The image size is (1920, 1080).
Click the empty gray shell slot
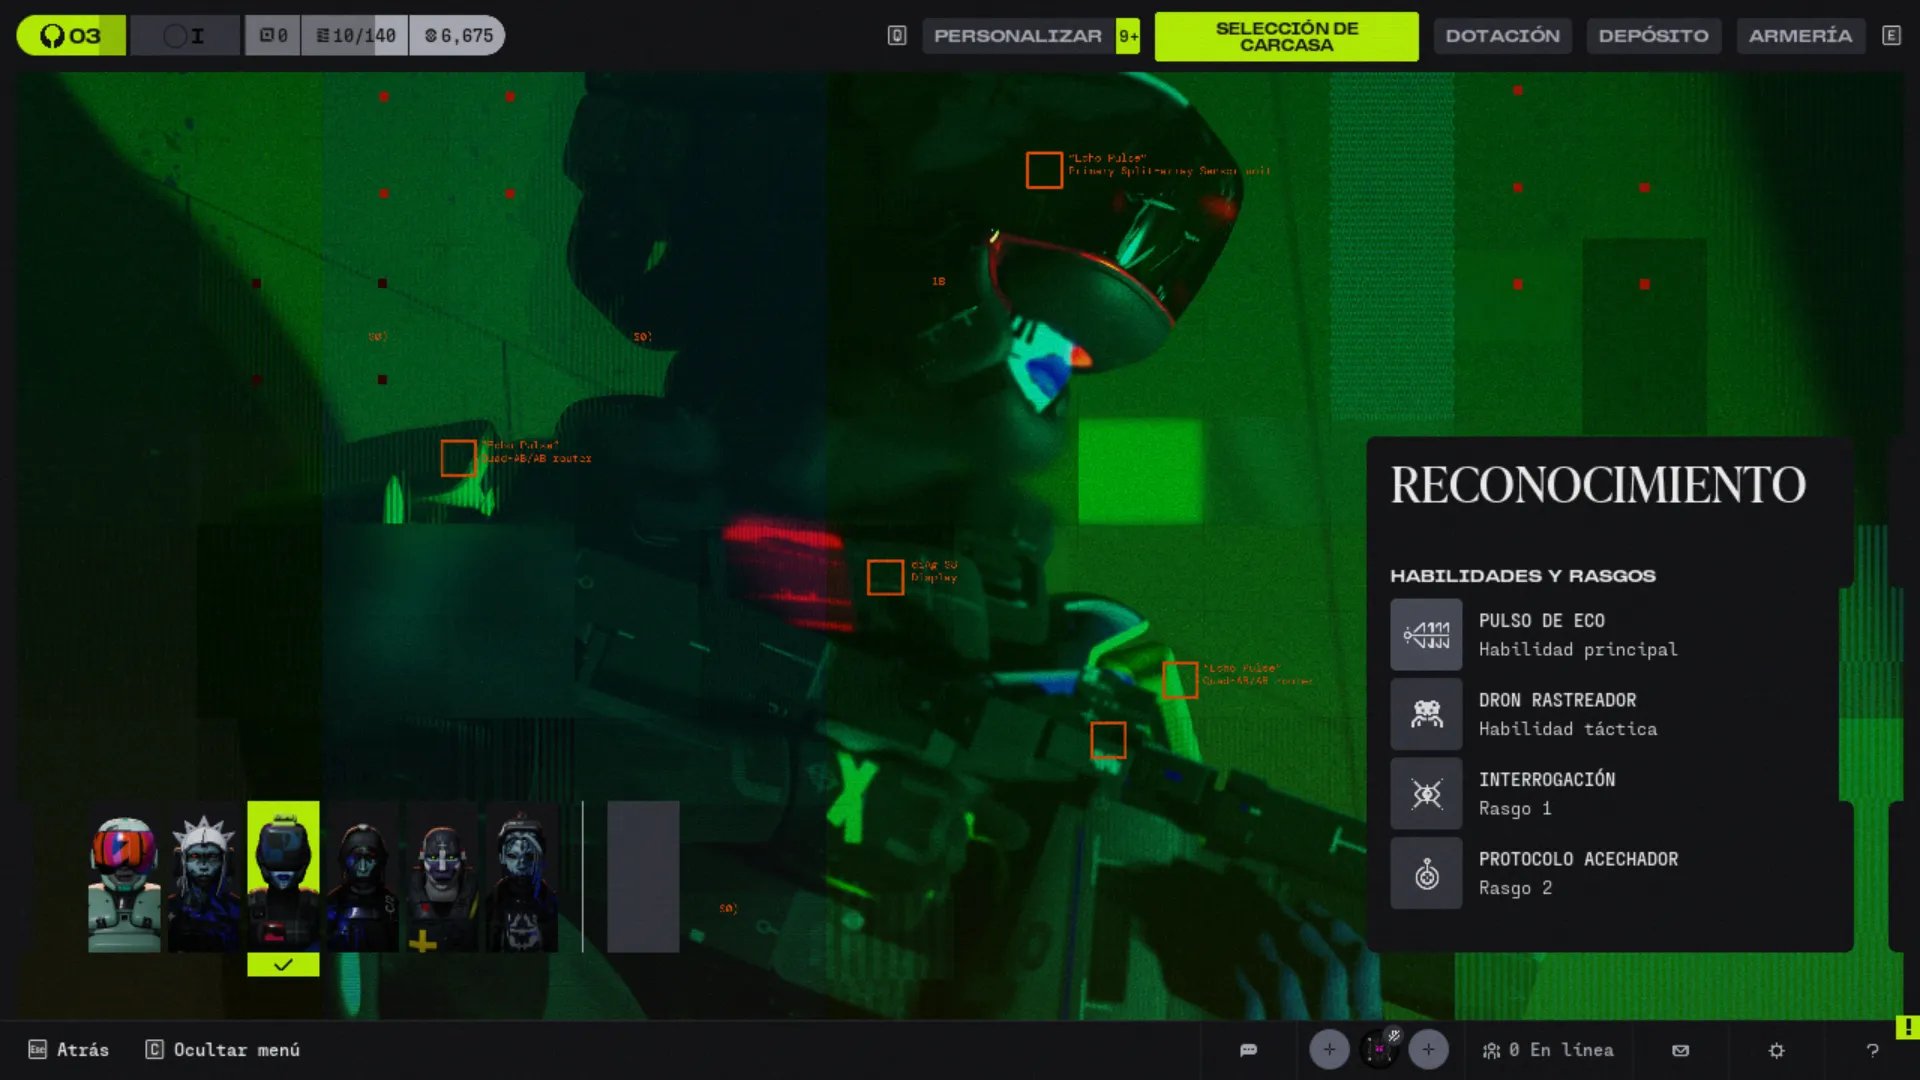click(x=643, y=876)
